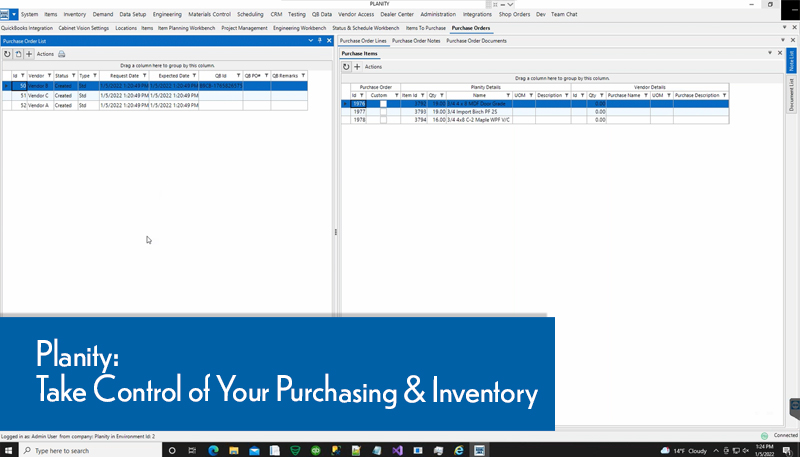
Task: Sort by the QB PO# column header
Action: click(253, 75)
